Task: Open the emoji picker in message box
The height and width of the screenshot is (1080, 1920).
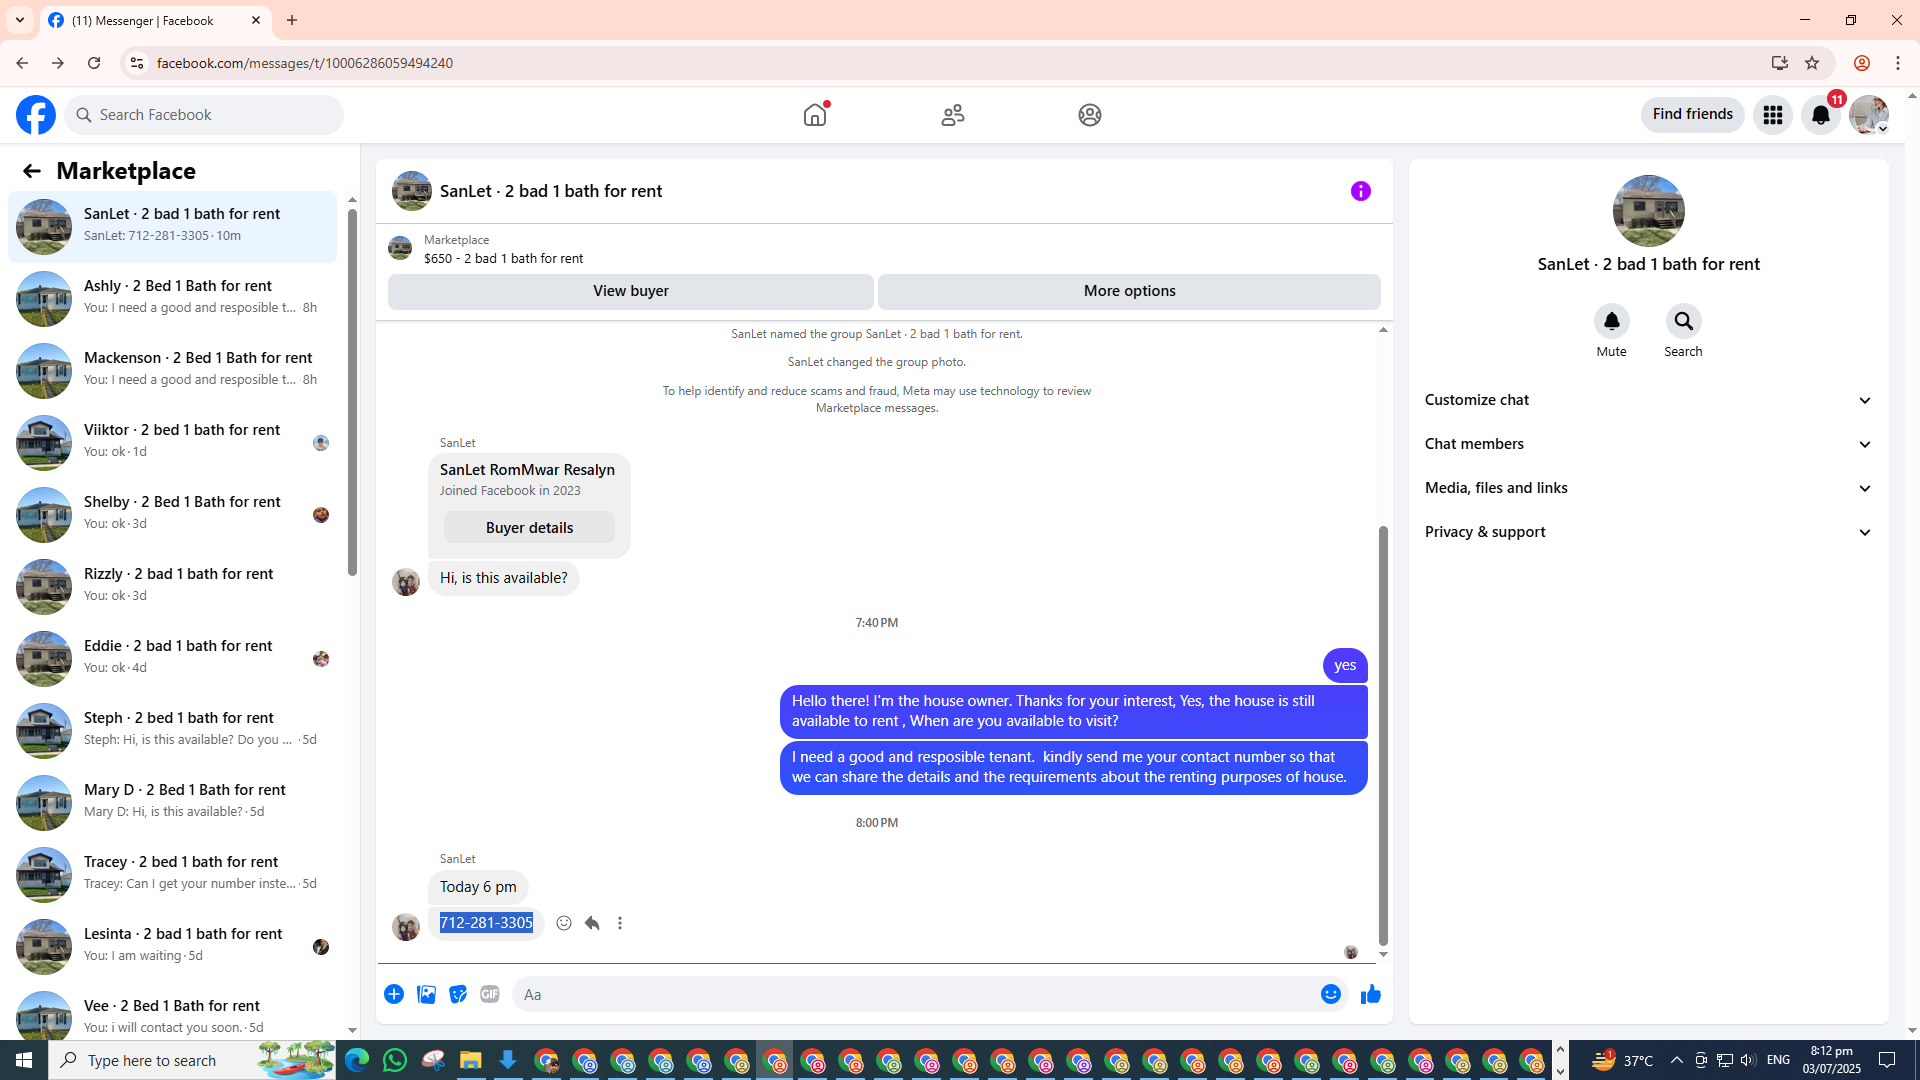Action: pyautogui.click(x=1330, y=994)
